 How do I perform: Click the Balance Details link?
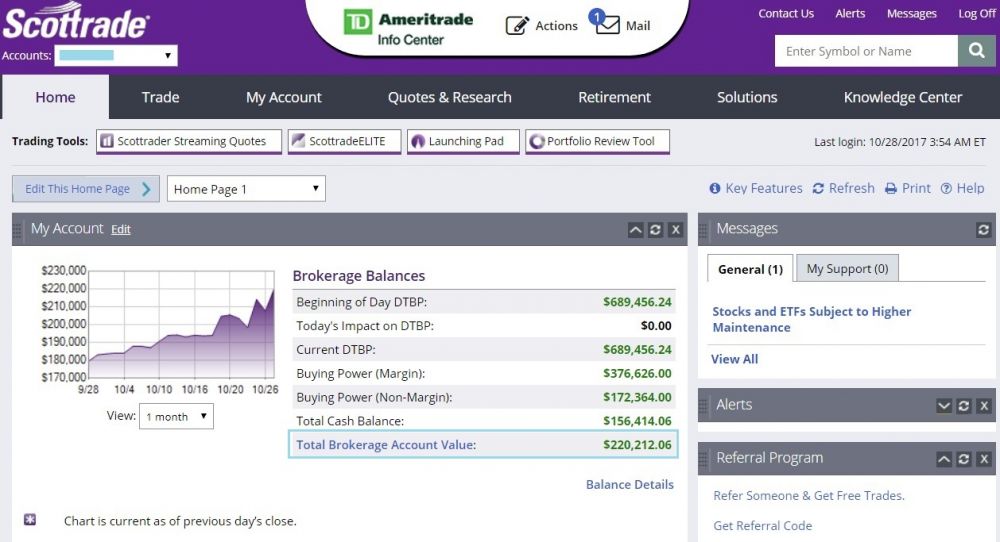tap(629, 485)
